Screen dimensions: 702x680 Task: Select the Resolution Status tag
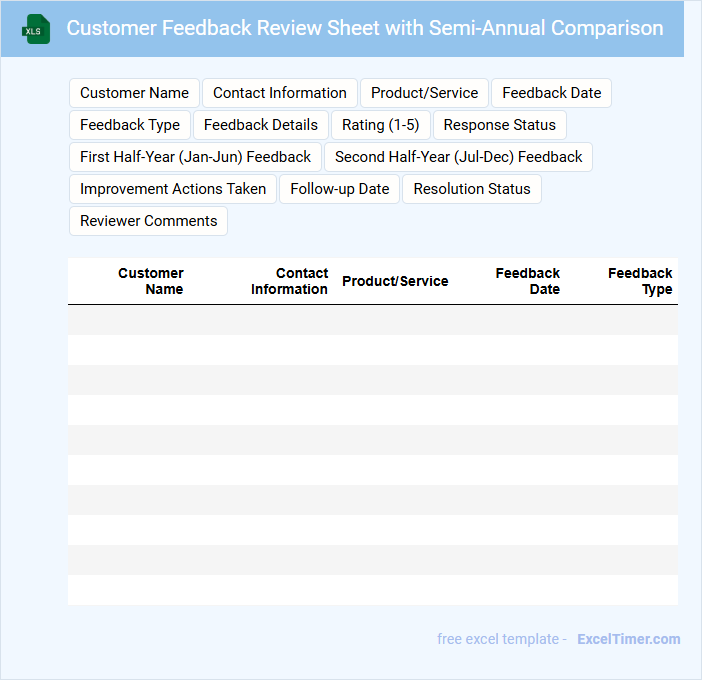(x=472, y=189)
